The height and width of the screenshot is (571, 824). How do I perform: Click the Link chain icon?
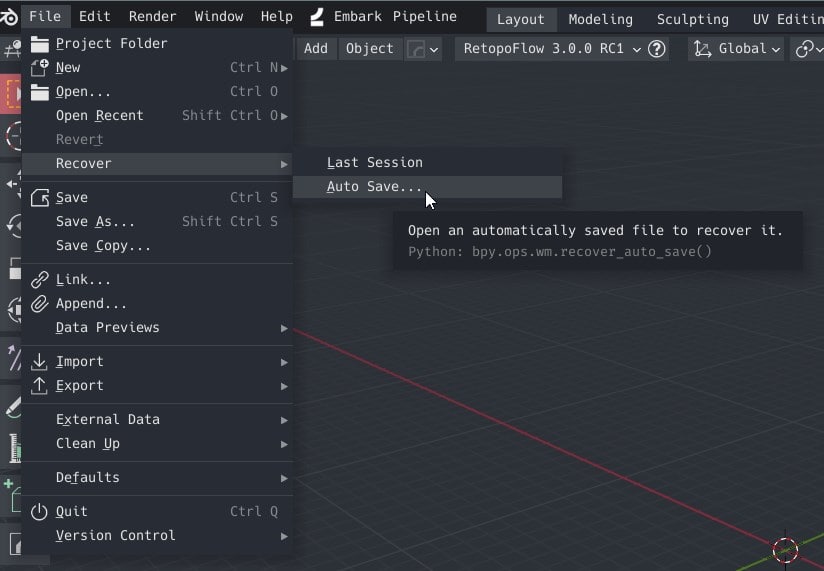[x=39, y=279]
